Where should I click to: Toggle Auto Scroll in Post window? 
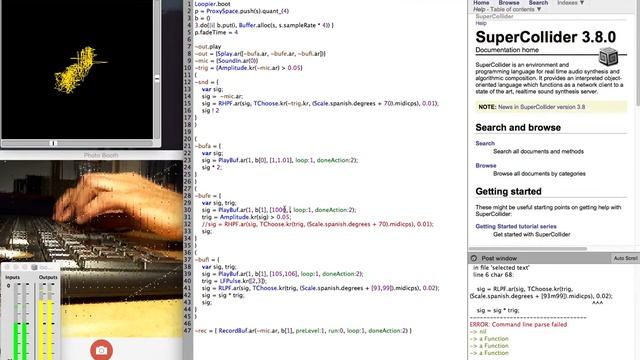point(625,258)
